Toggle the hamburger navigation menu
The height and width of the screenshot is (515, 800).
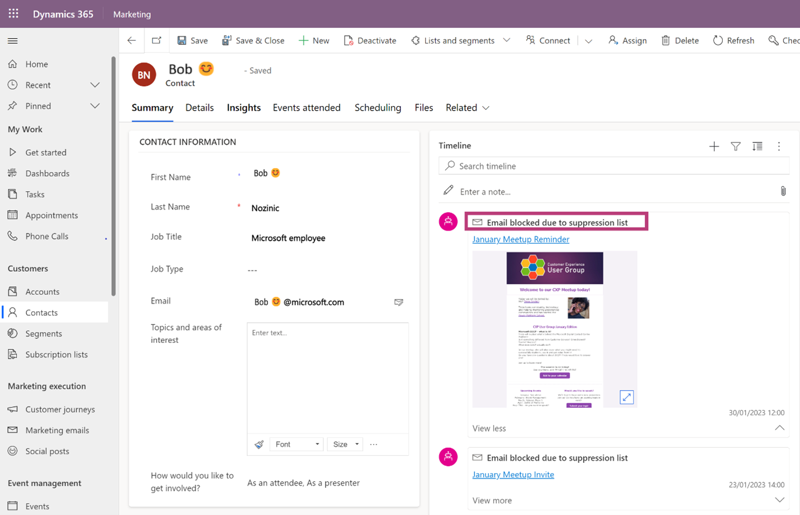pyautogui.click(x=13, y=41)
